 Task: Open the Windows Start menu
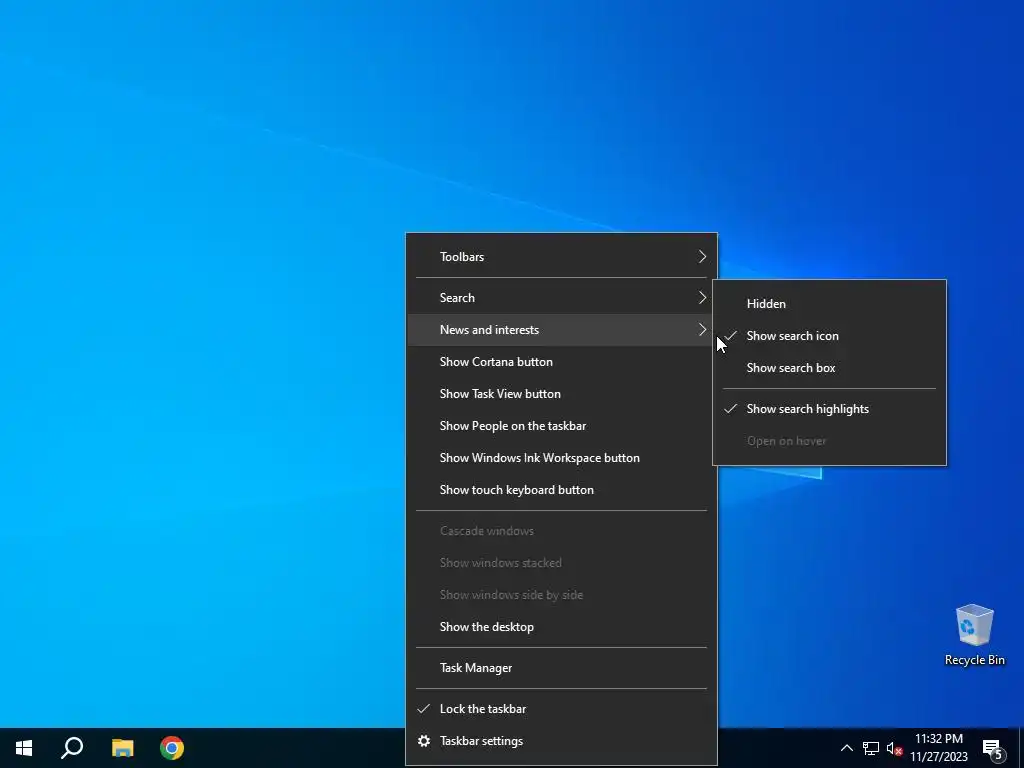point(24,748)
